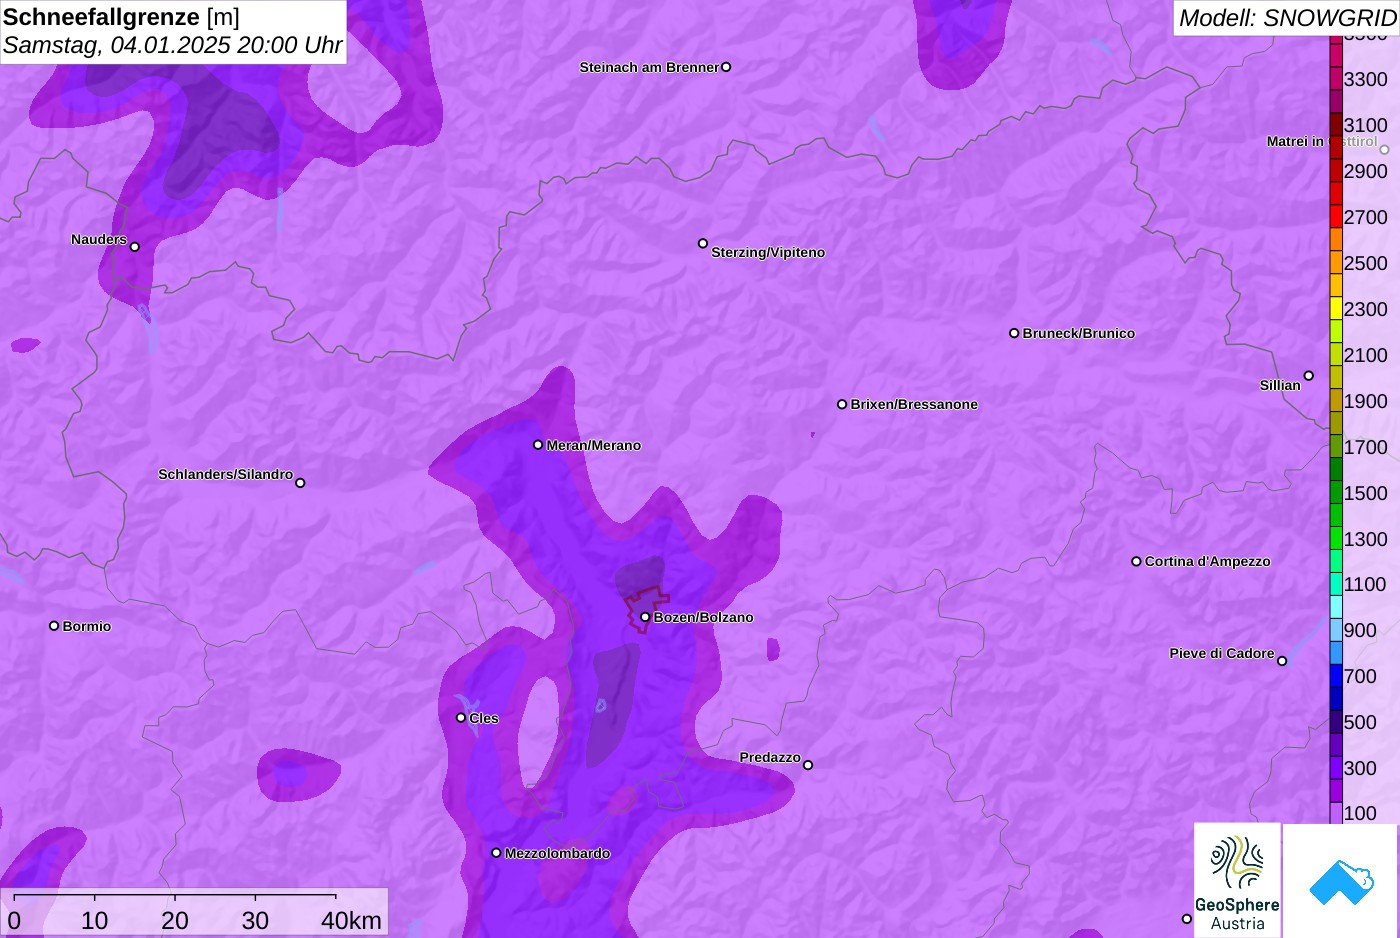
Task: Click the legend value 1900
Action: coord(1366,401)
